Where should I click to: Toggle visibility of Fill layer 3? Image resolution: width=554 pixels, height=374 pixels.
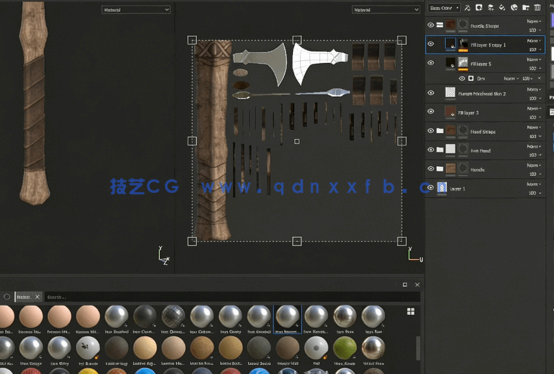(431, 112)
